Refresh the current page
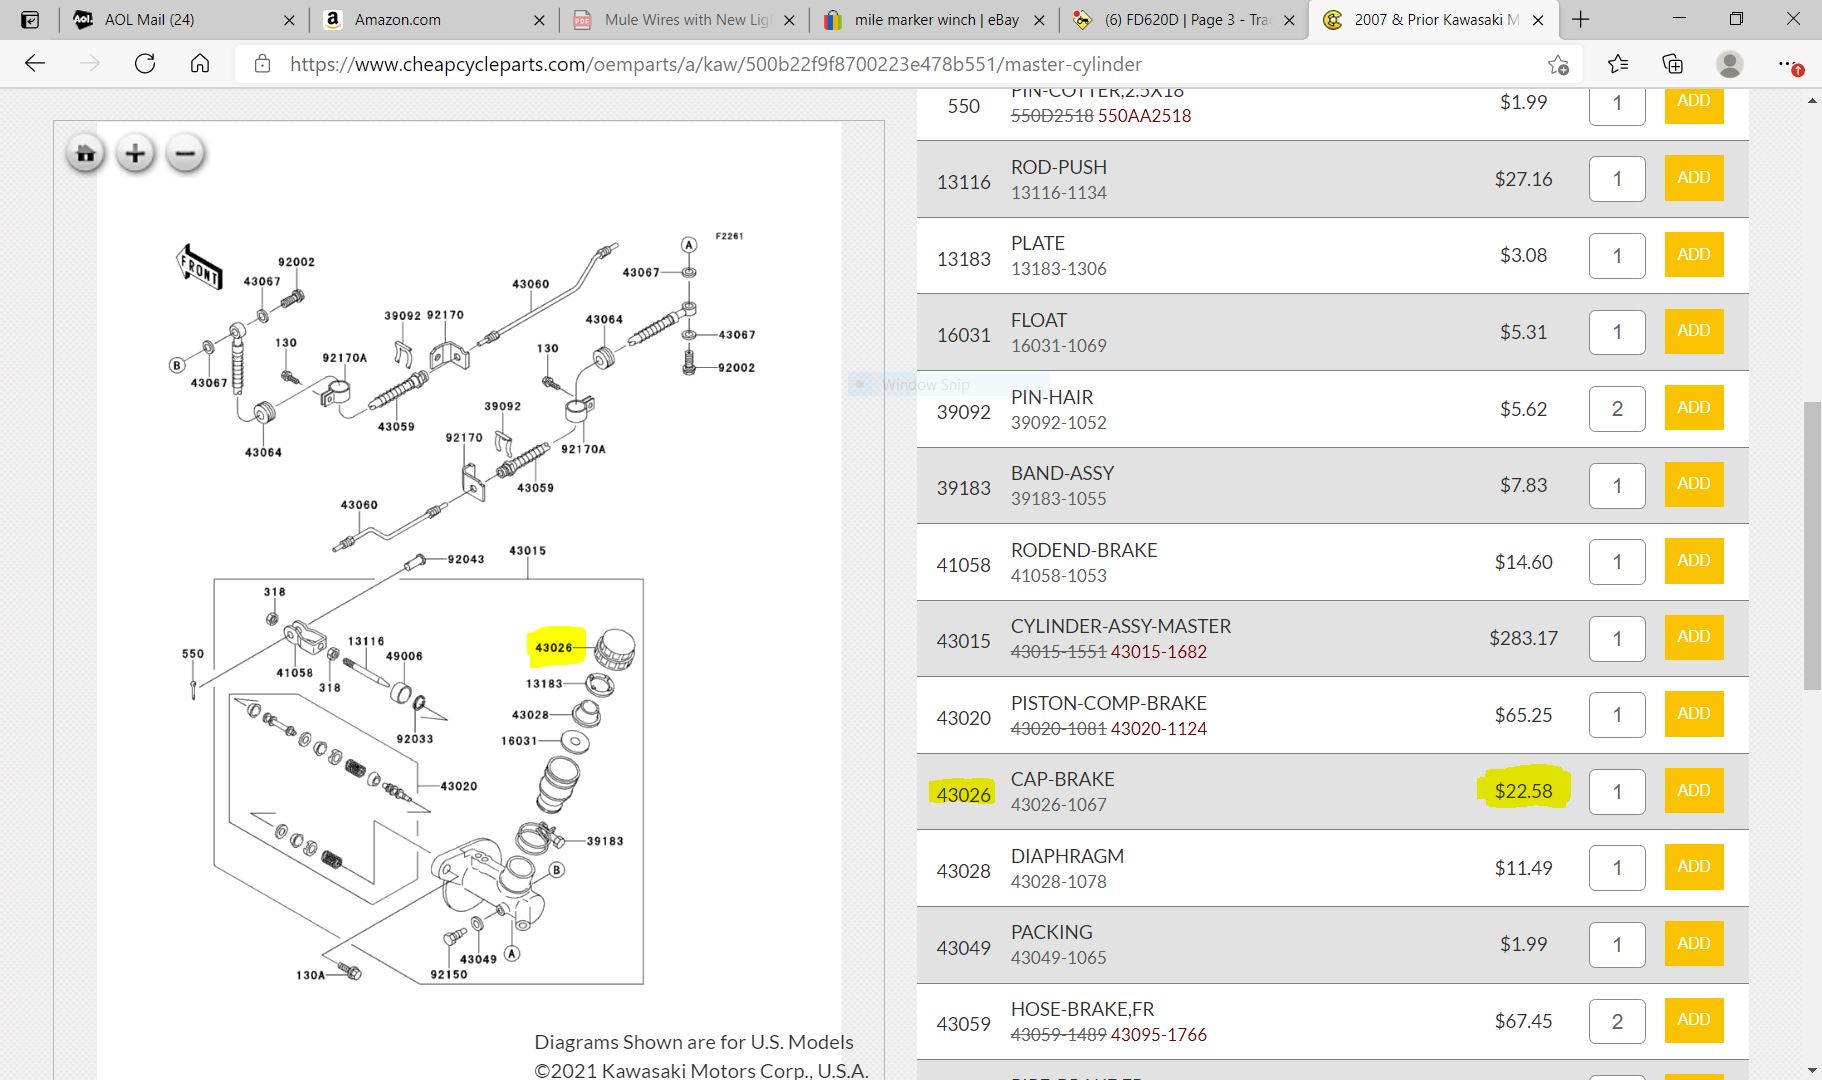The height and width of the screenshot is (1080, 1822). 145,64
